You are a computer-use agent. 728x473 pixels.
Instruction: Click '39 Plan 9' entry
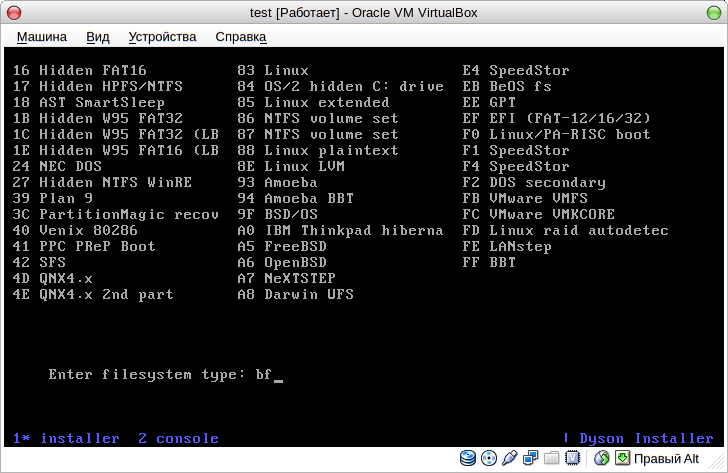[x=52, y=198]
